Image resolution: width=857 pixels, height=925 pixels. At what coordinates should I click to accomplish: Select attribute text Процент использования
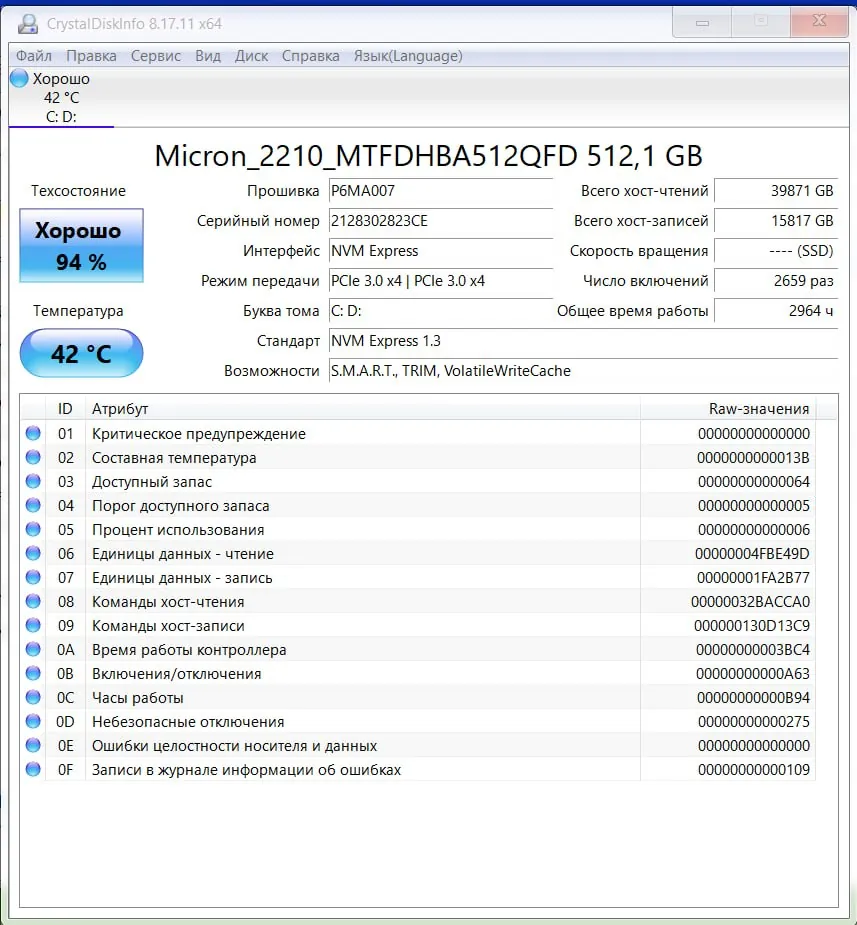178,530
